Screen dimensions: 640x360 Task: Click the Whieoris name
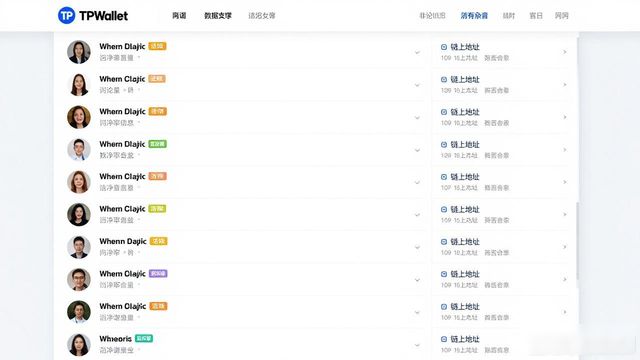116,339
